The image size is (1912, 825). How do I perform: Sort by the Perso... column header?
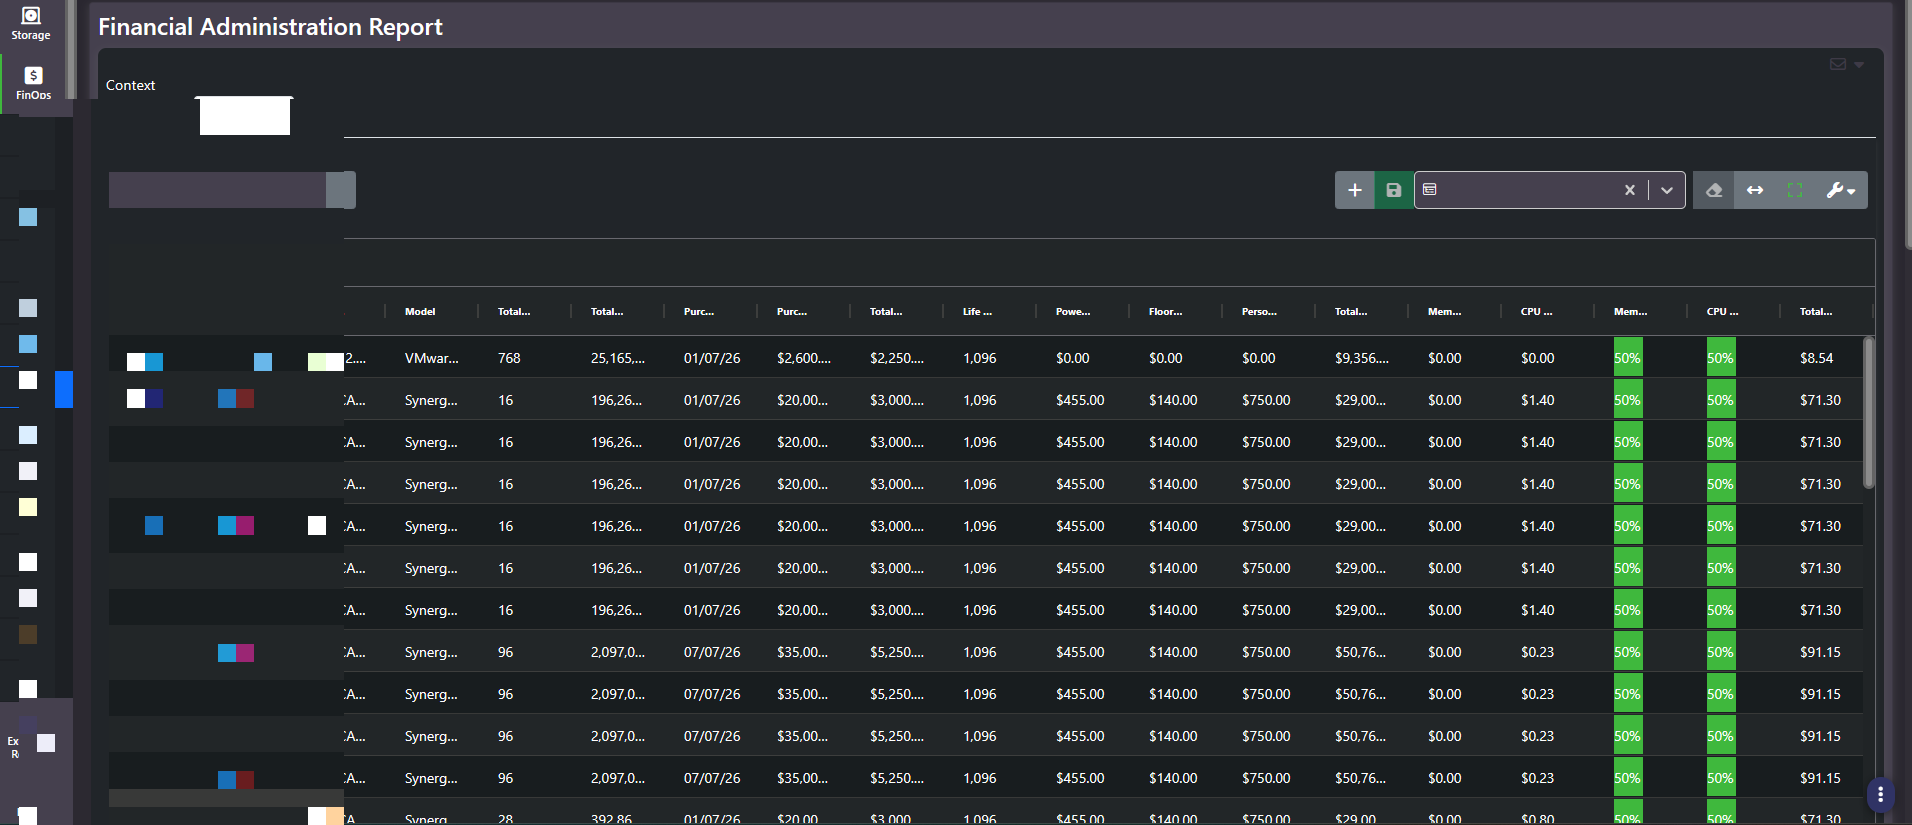(1259, 312)
